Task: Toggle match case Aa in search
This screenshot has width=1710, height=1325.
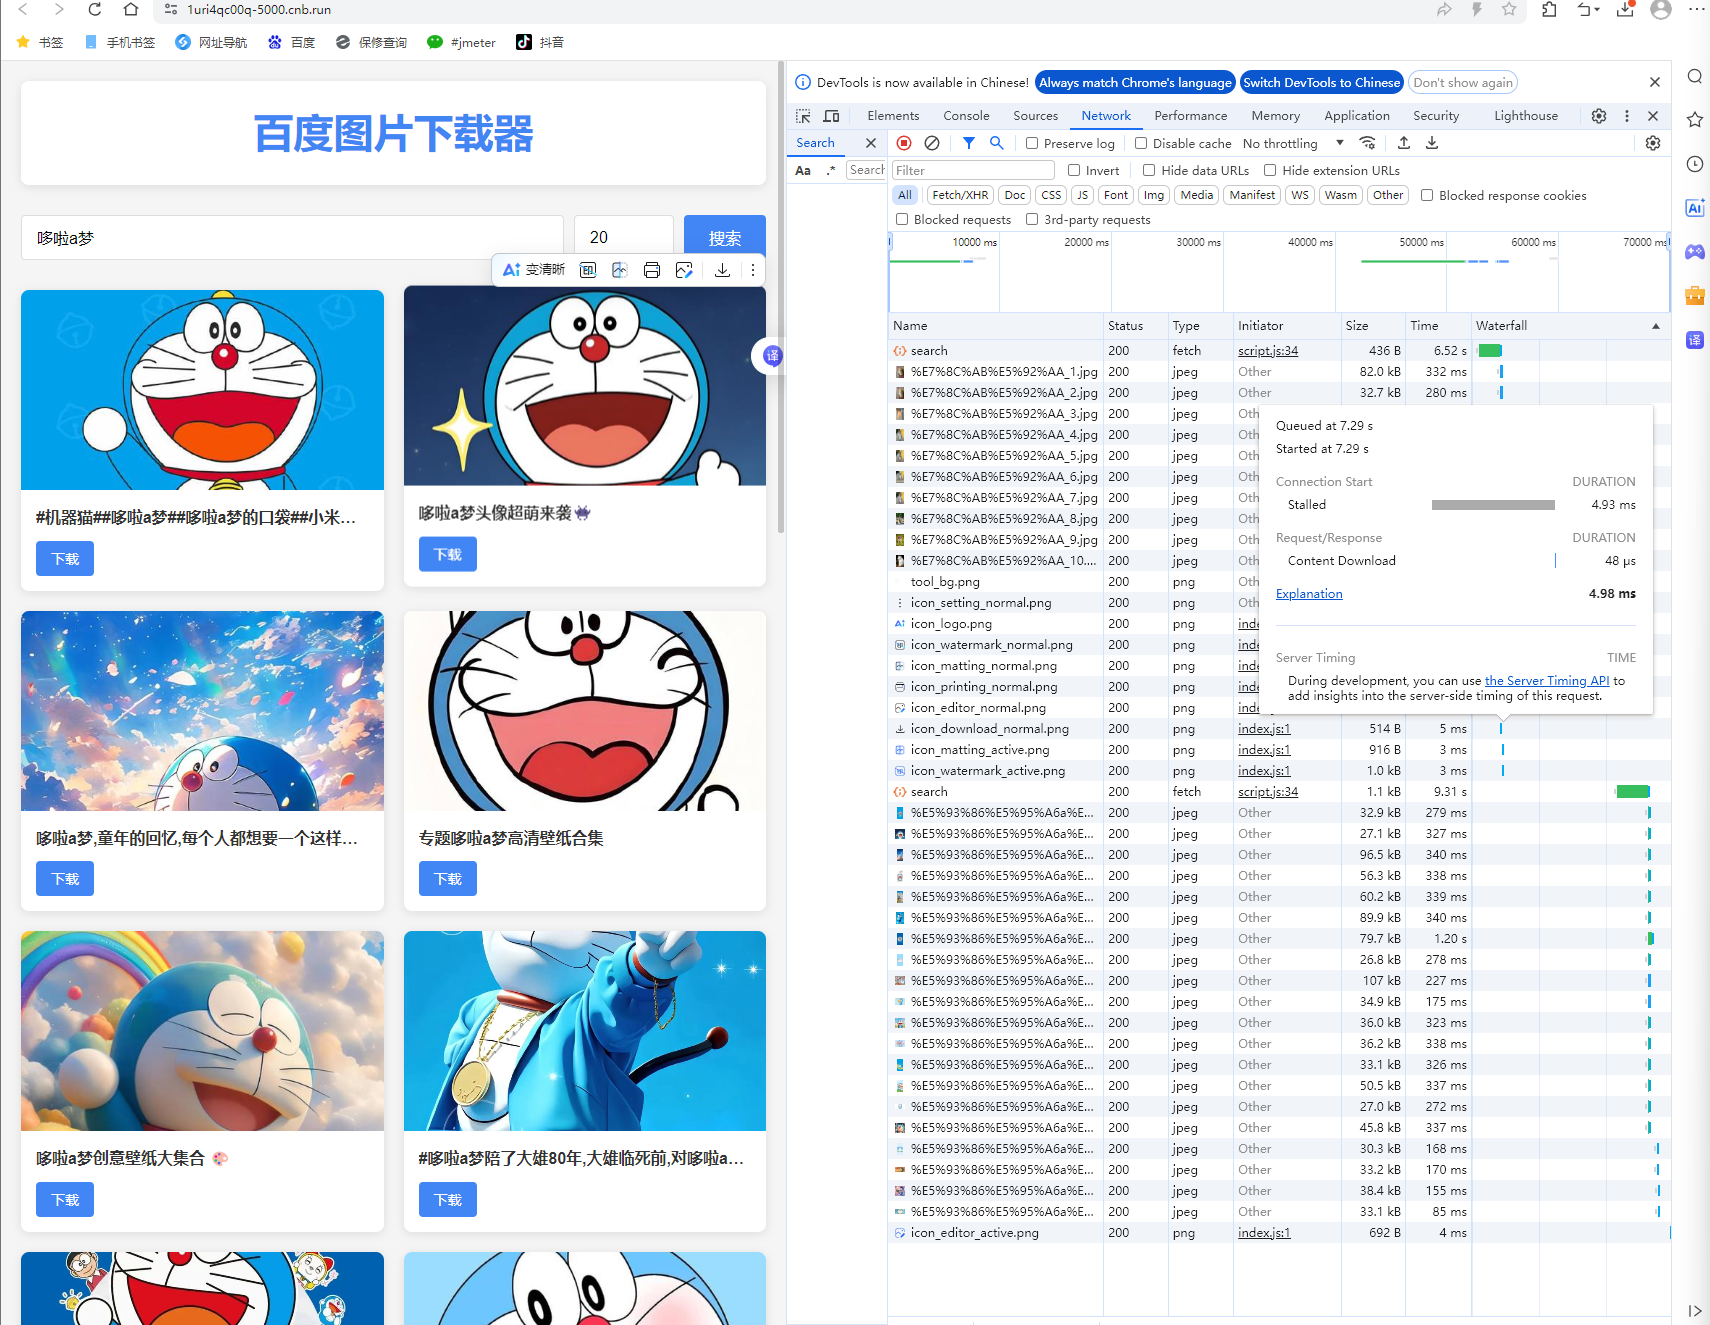Action: pos(803,170)
